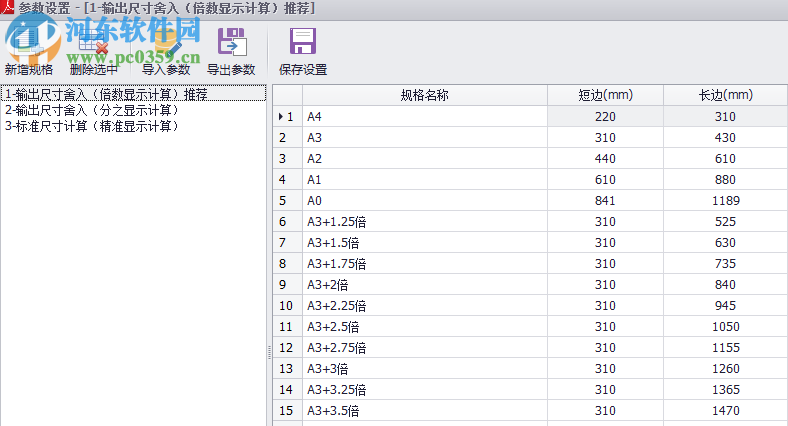The width and height of the screenshot is (788, 426).
Task: Click long side value 1365
Action: click(x=726, y=389)
